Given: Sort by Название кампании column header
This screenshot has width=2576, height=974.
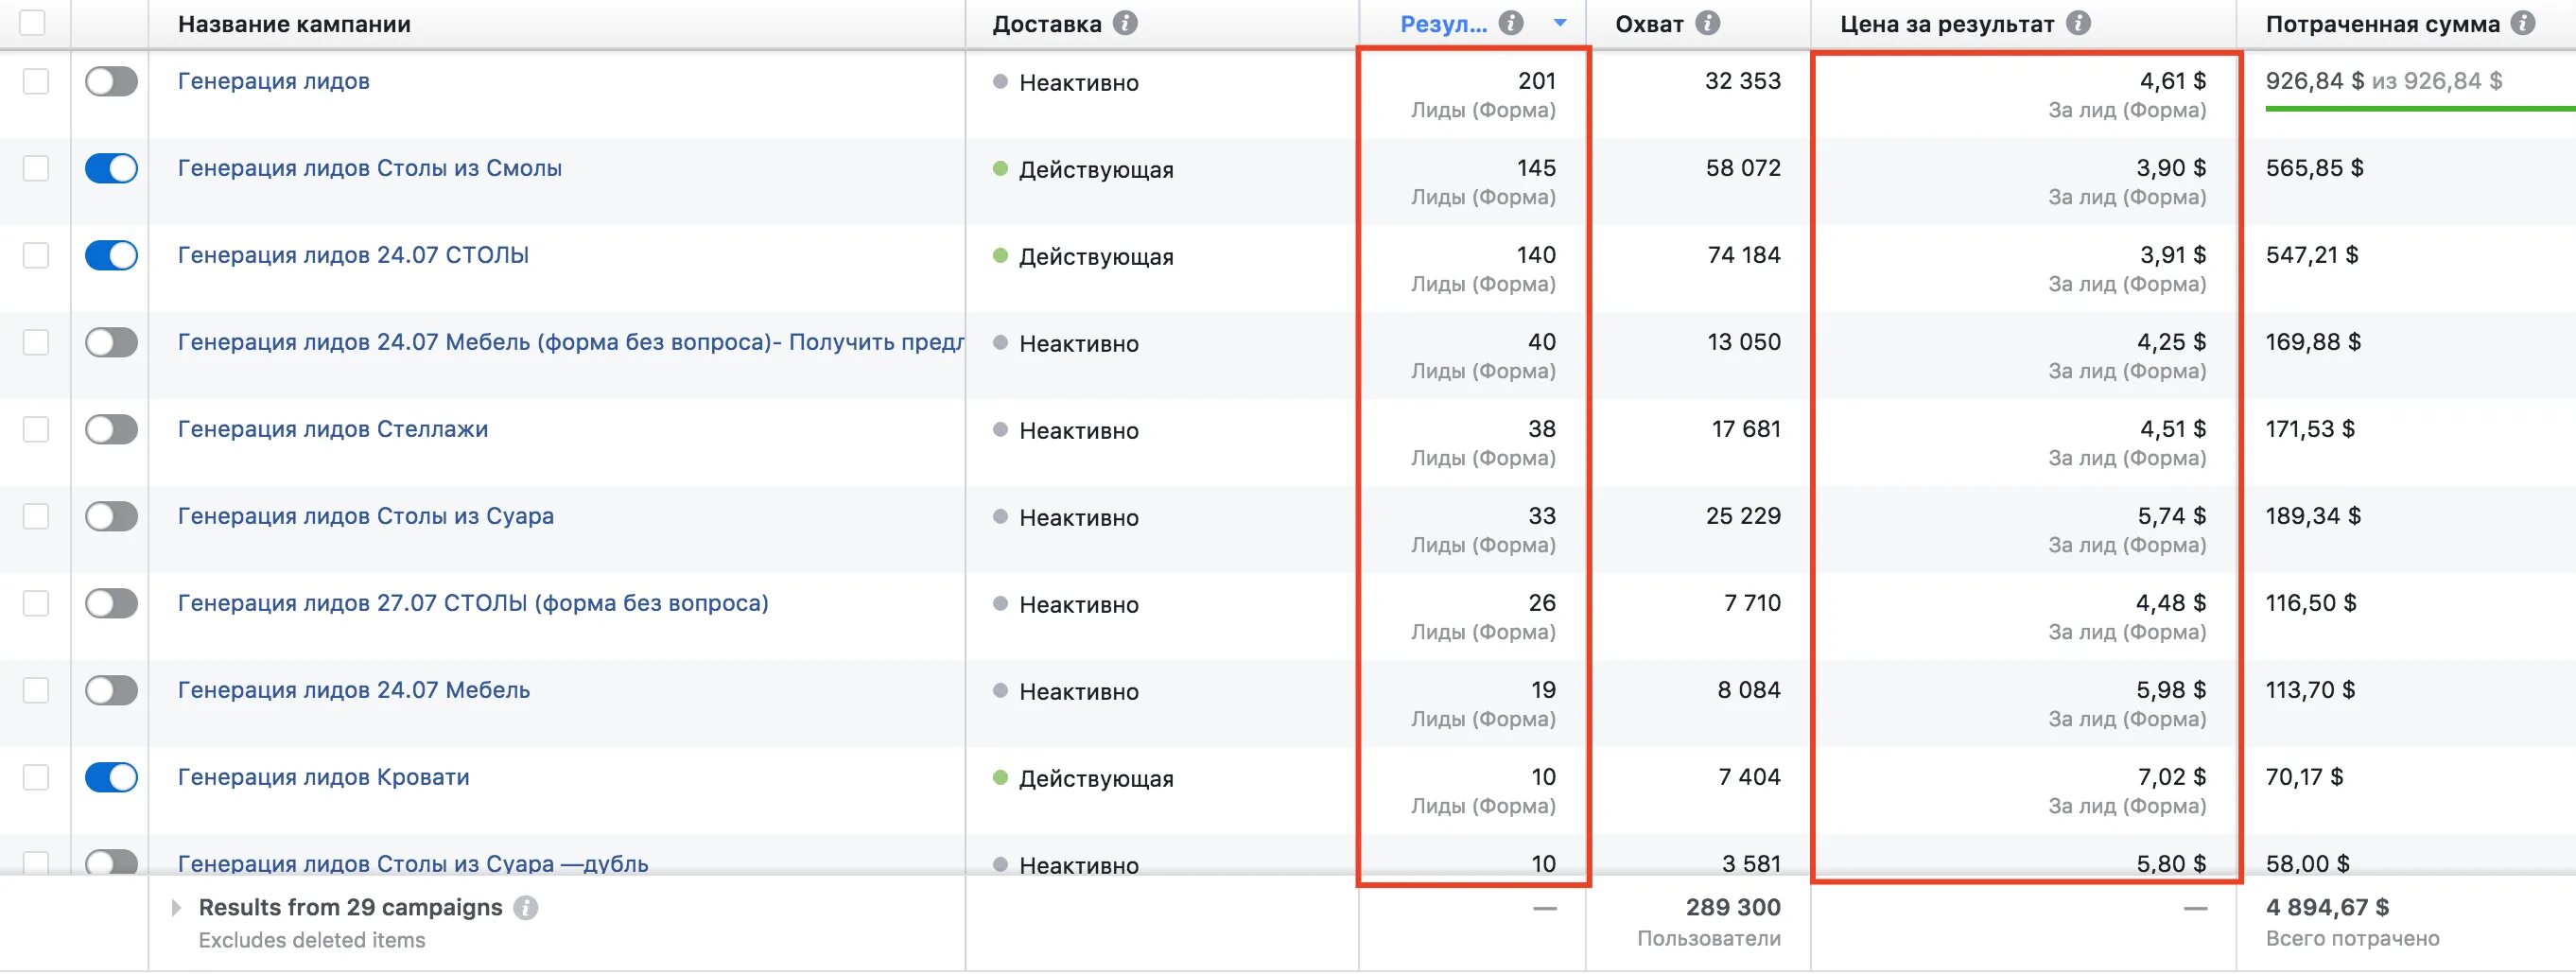Looking at the screenshot, I should click(294, 24).
